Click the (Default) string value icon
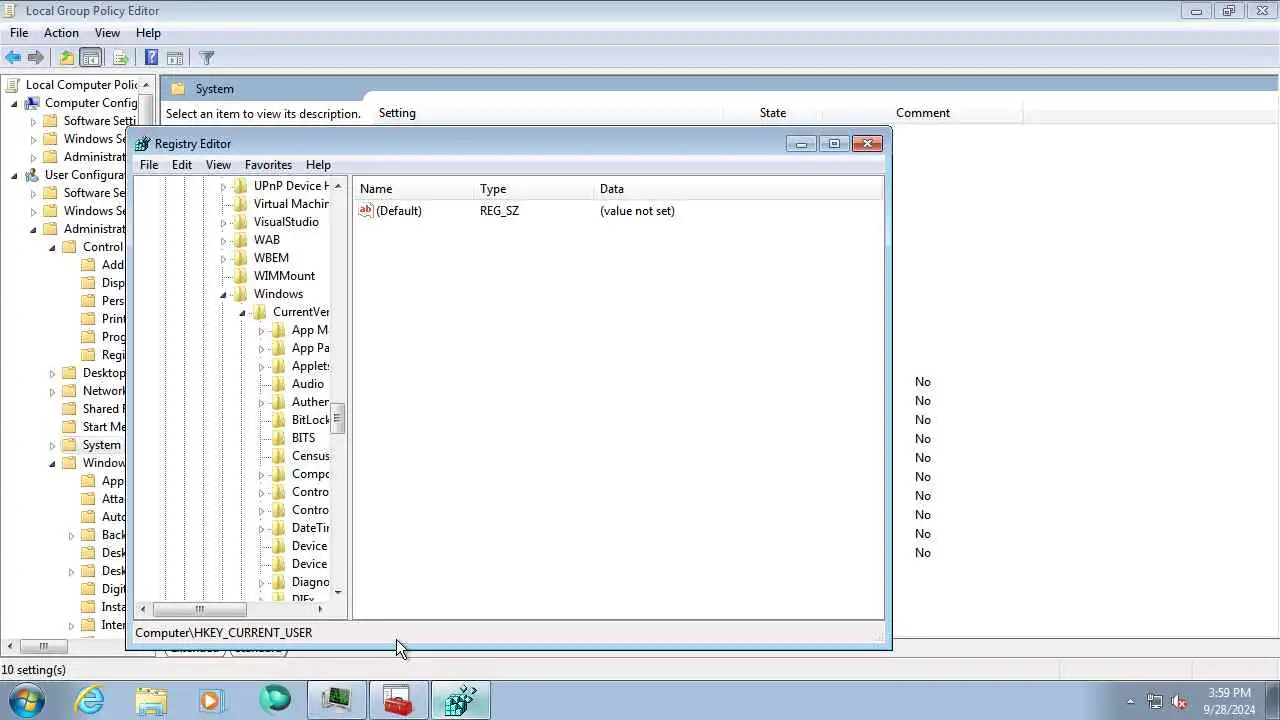 (x=366, y=211)
